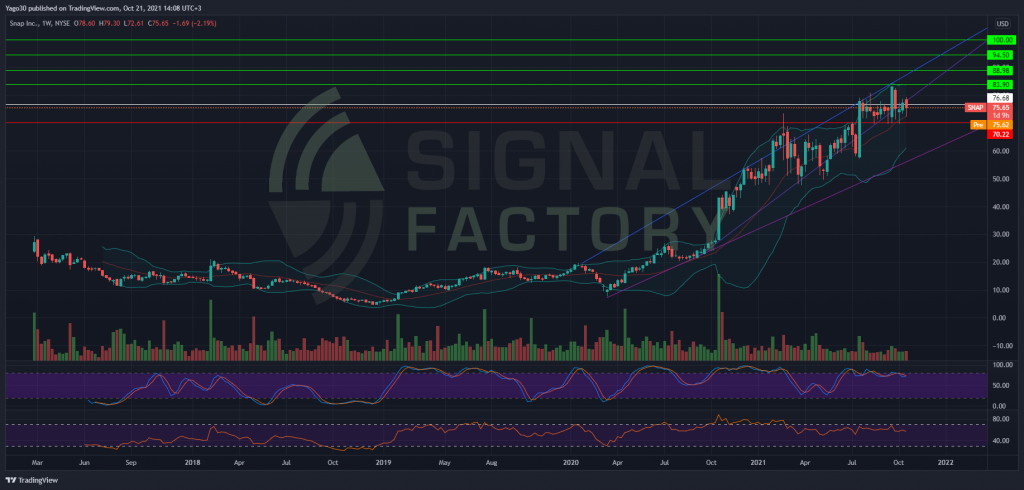Click the 2019 label on time axis
Screen dimensions: 1024x490
(x=383, y=463)
